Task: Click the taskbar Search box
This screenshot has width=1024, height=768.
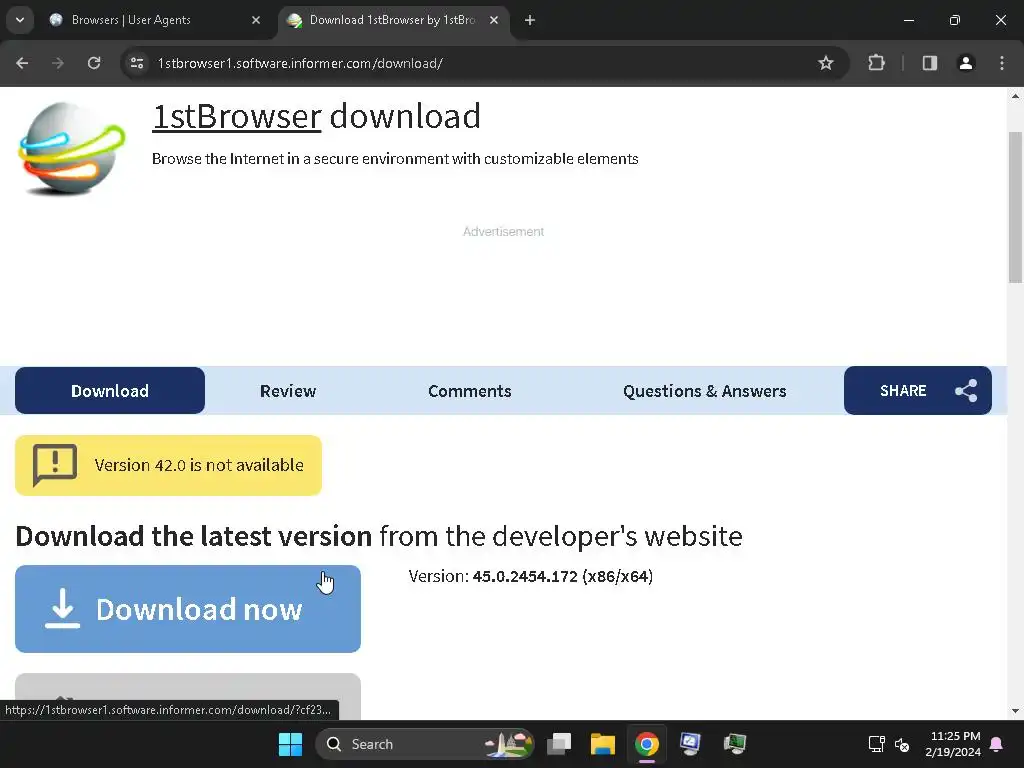Action: pyautogui.click(x=425, y=744)
